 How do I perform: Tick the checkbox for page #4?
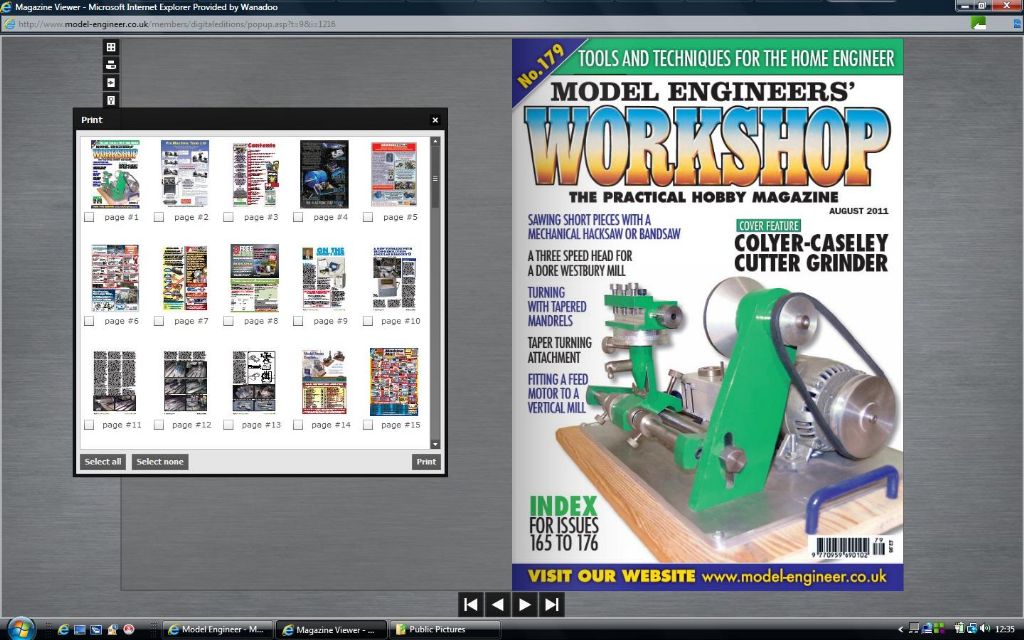click(298, 217)
